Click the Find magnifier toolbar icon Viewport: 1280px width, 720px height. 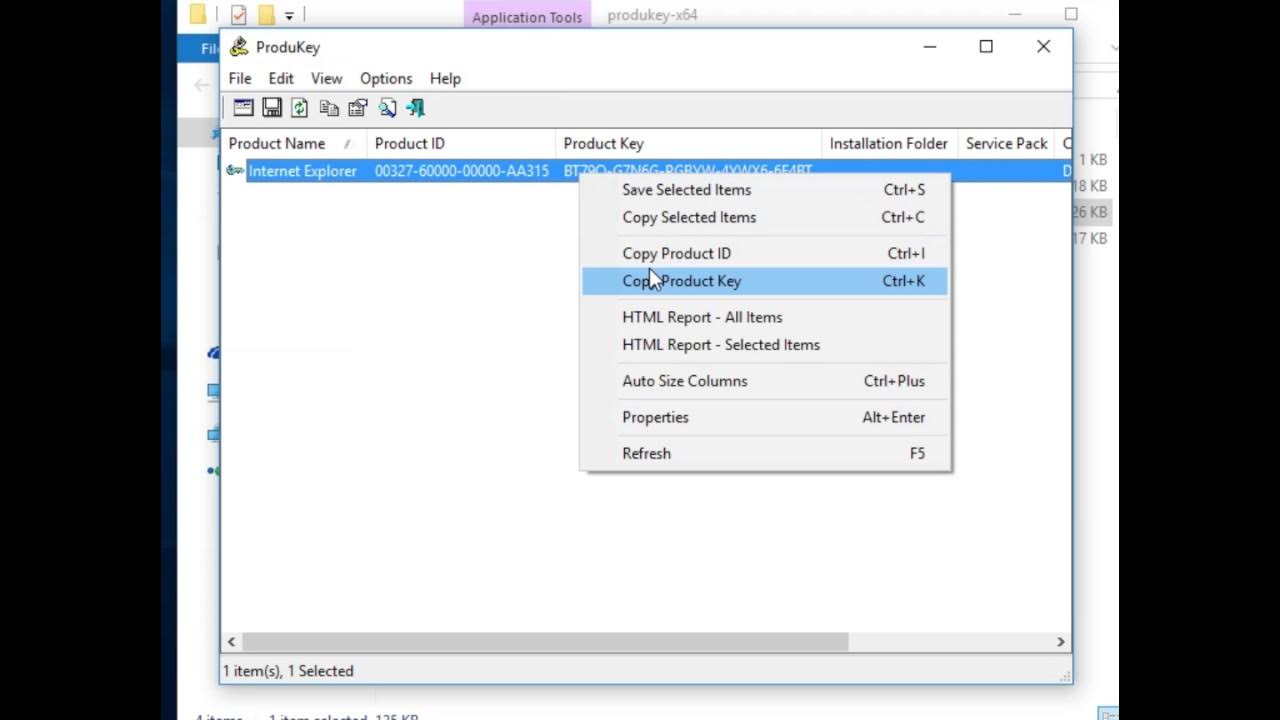[x=387, y=108]
